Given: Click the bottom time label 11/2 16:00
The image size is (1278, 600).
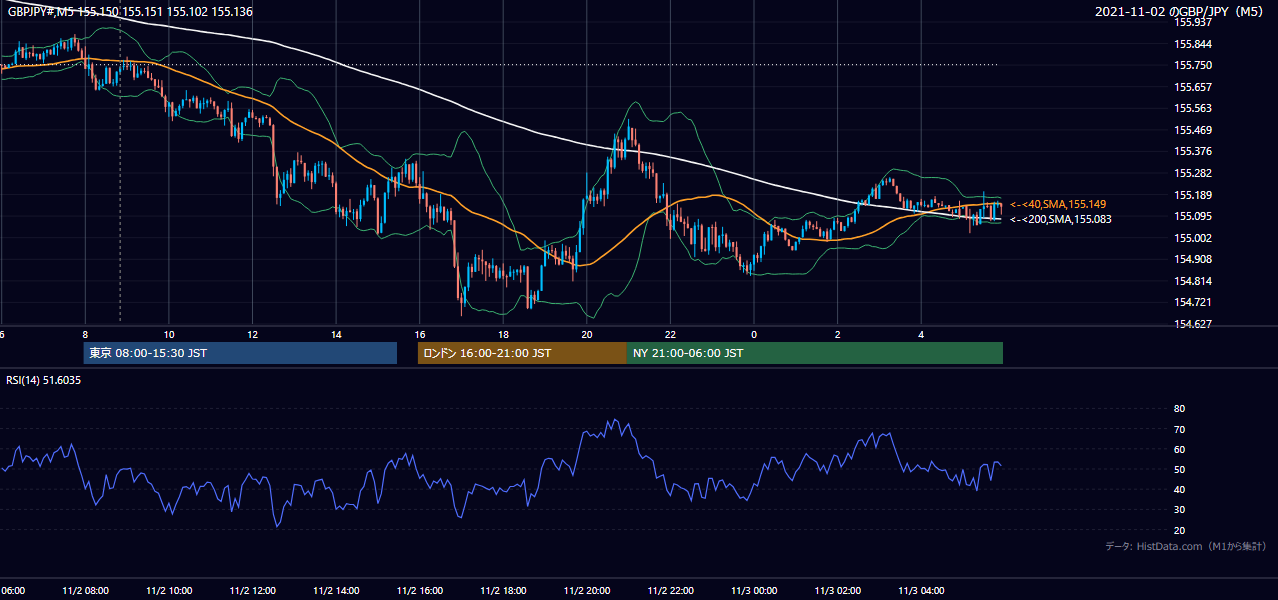Looking at the screenshot, I should [x=420, y=590].
